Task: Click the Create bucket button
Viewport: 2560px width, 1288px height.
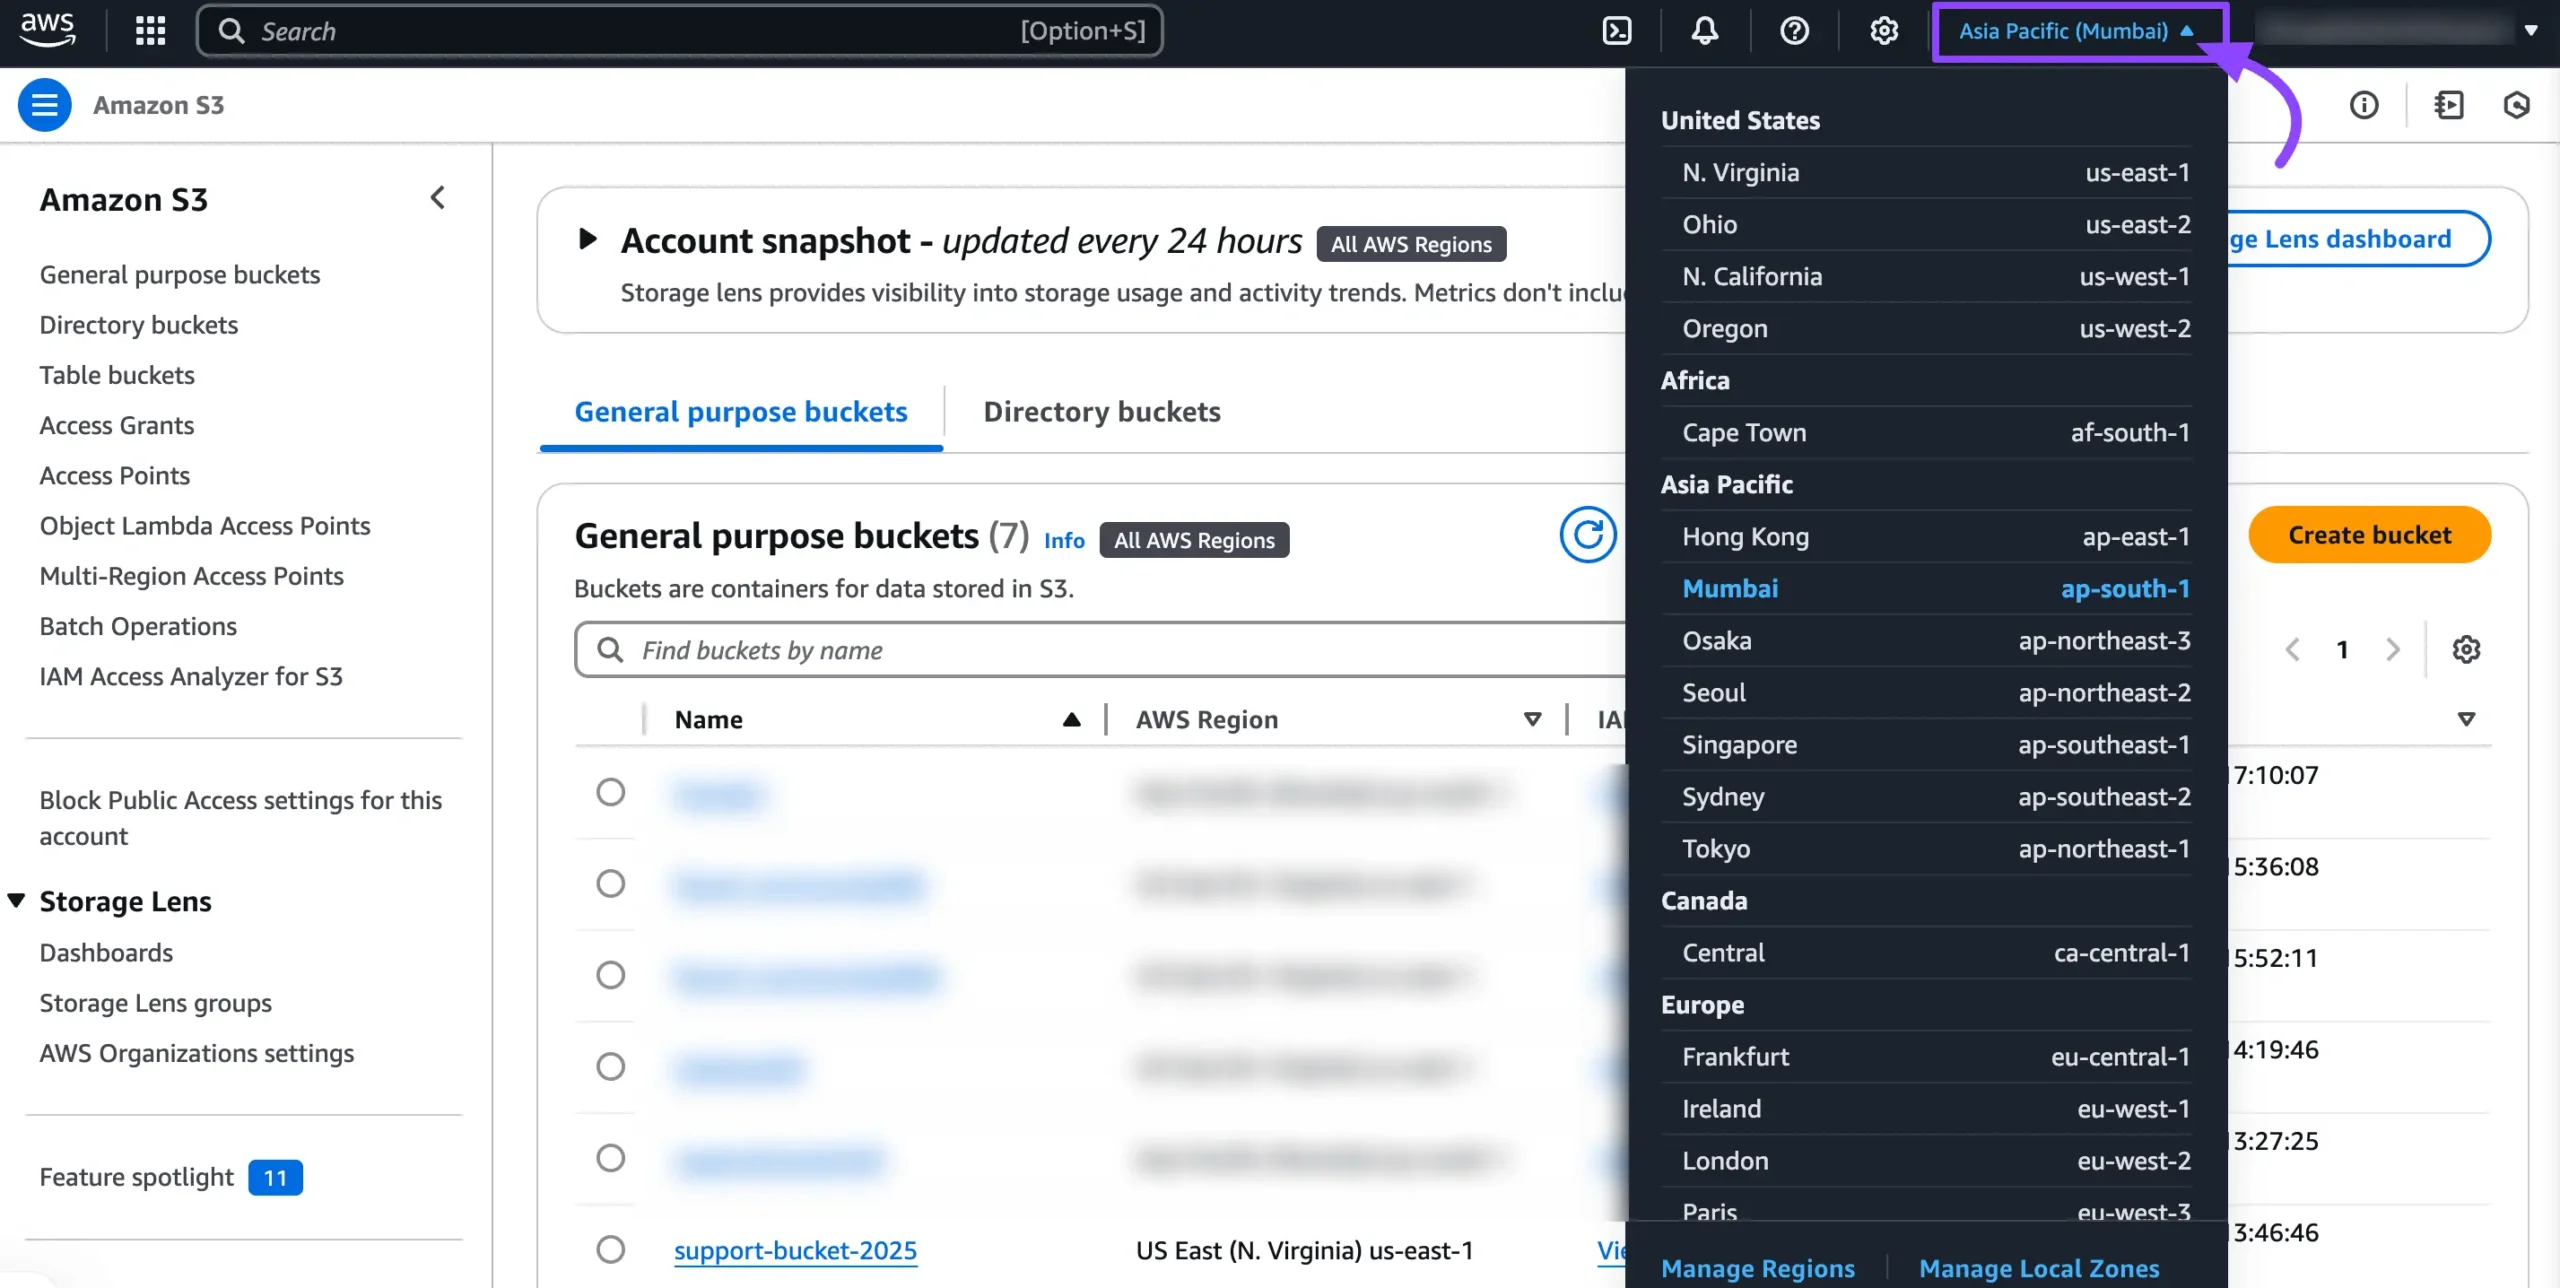Action: [x=2369, y=535]
